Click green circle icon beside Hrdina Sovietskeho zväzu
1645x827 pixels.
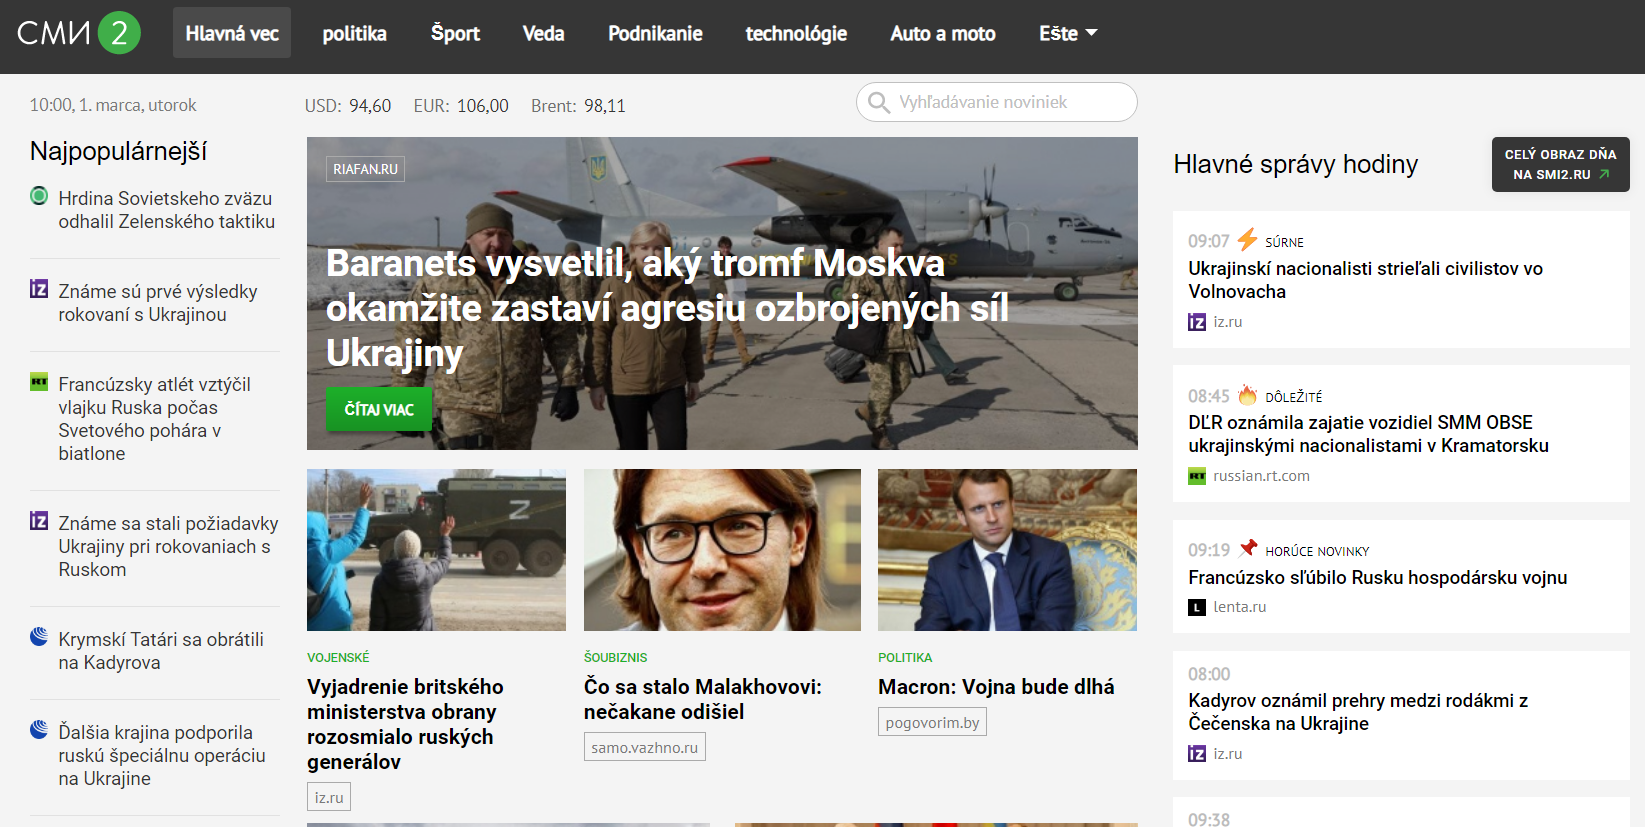39,196
